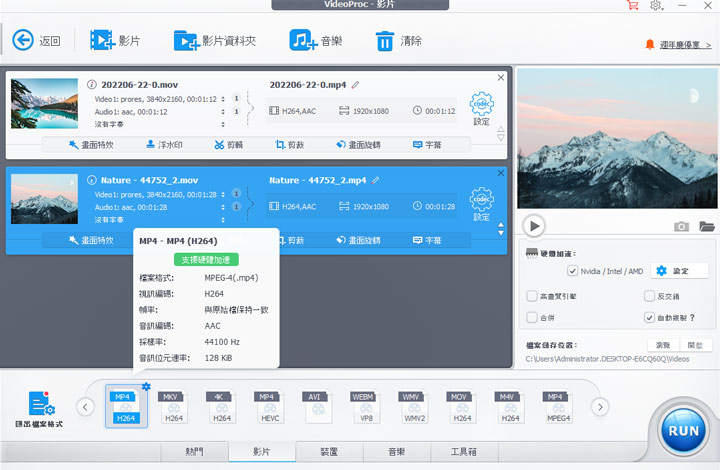Open Video1 track selector for Nature - 44752_2.mov
720x470 pixels.
pyautogui.click(x=223, y=194)
